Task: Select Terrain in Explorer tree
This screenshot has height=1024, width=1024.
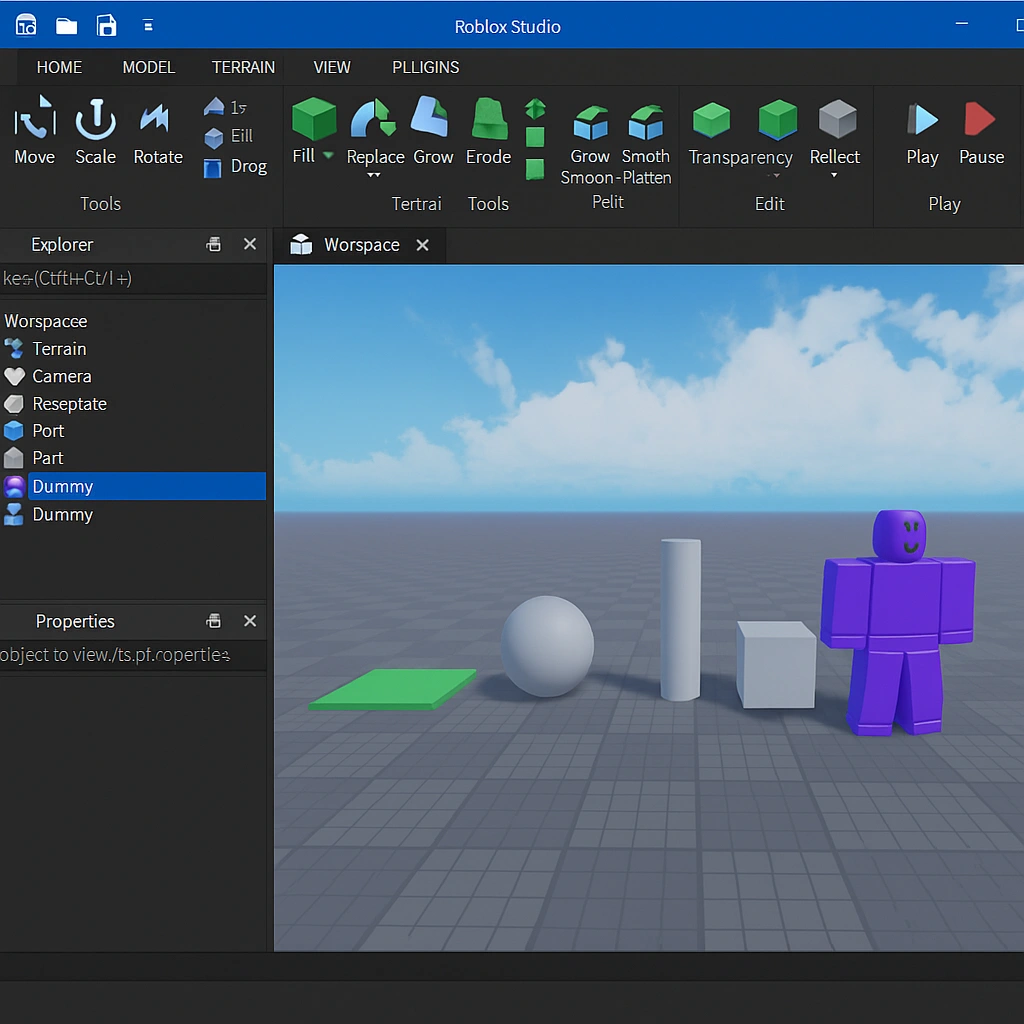Action: [x=59, y=349]
